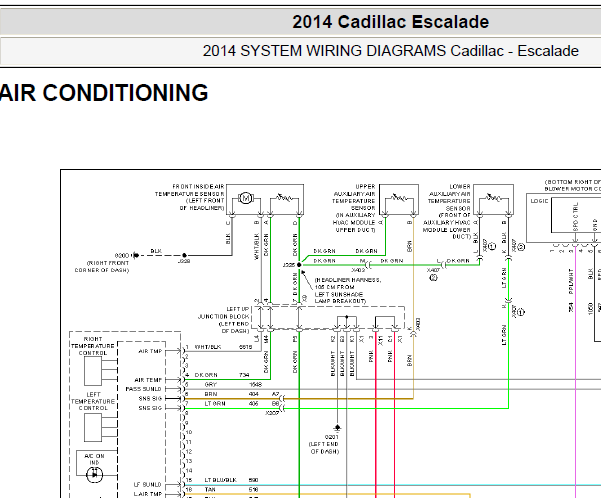The width and height of the screenshot is (601, 498).
Task: Click the "GRY" wire label at pin 5
Action: pos(211,384)
